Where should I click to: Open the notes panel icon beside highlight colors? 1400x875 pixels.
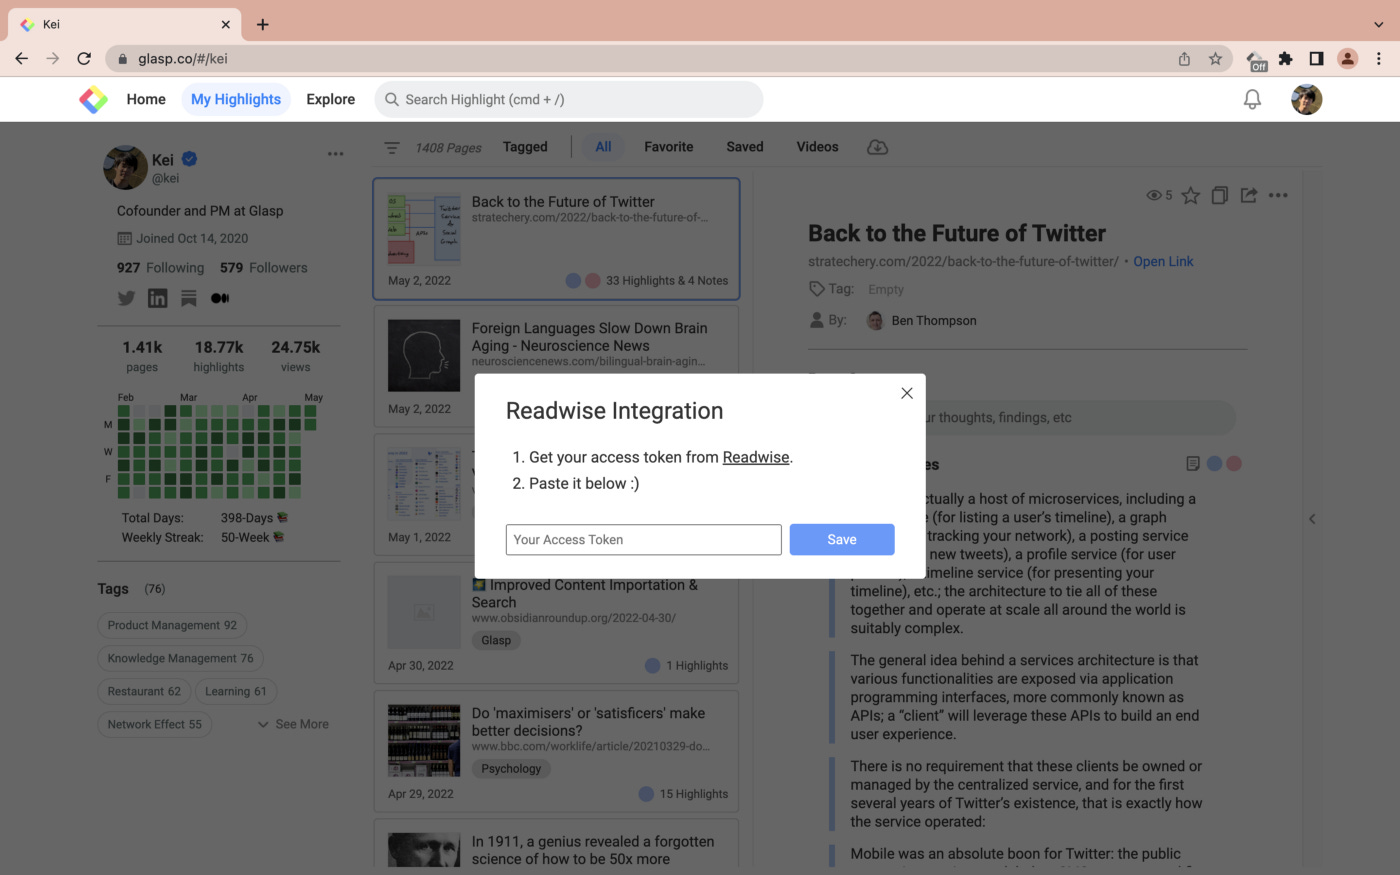1192,463
